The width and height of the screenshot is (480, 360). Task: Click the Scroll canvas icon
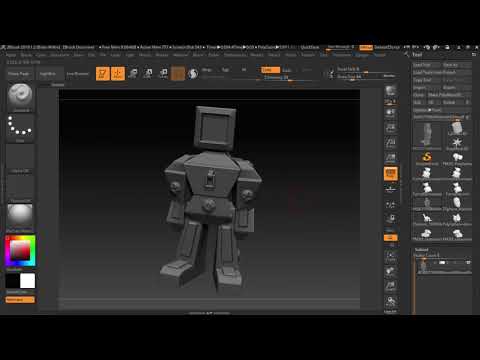coord(391,114)
